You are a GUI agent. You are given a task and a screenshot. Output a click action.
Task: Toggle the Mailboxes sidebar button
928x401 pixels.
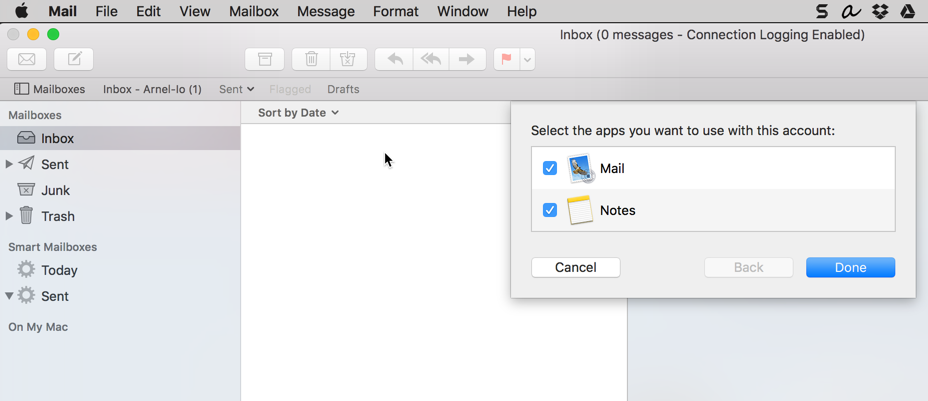coord(50,89)
